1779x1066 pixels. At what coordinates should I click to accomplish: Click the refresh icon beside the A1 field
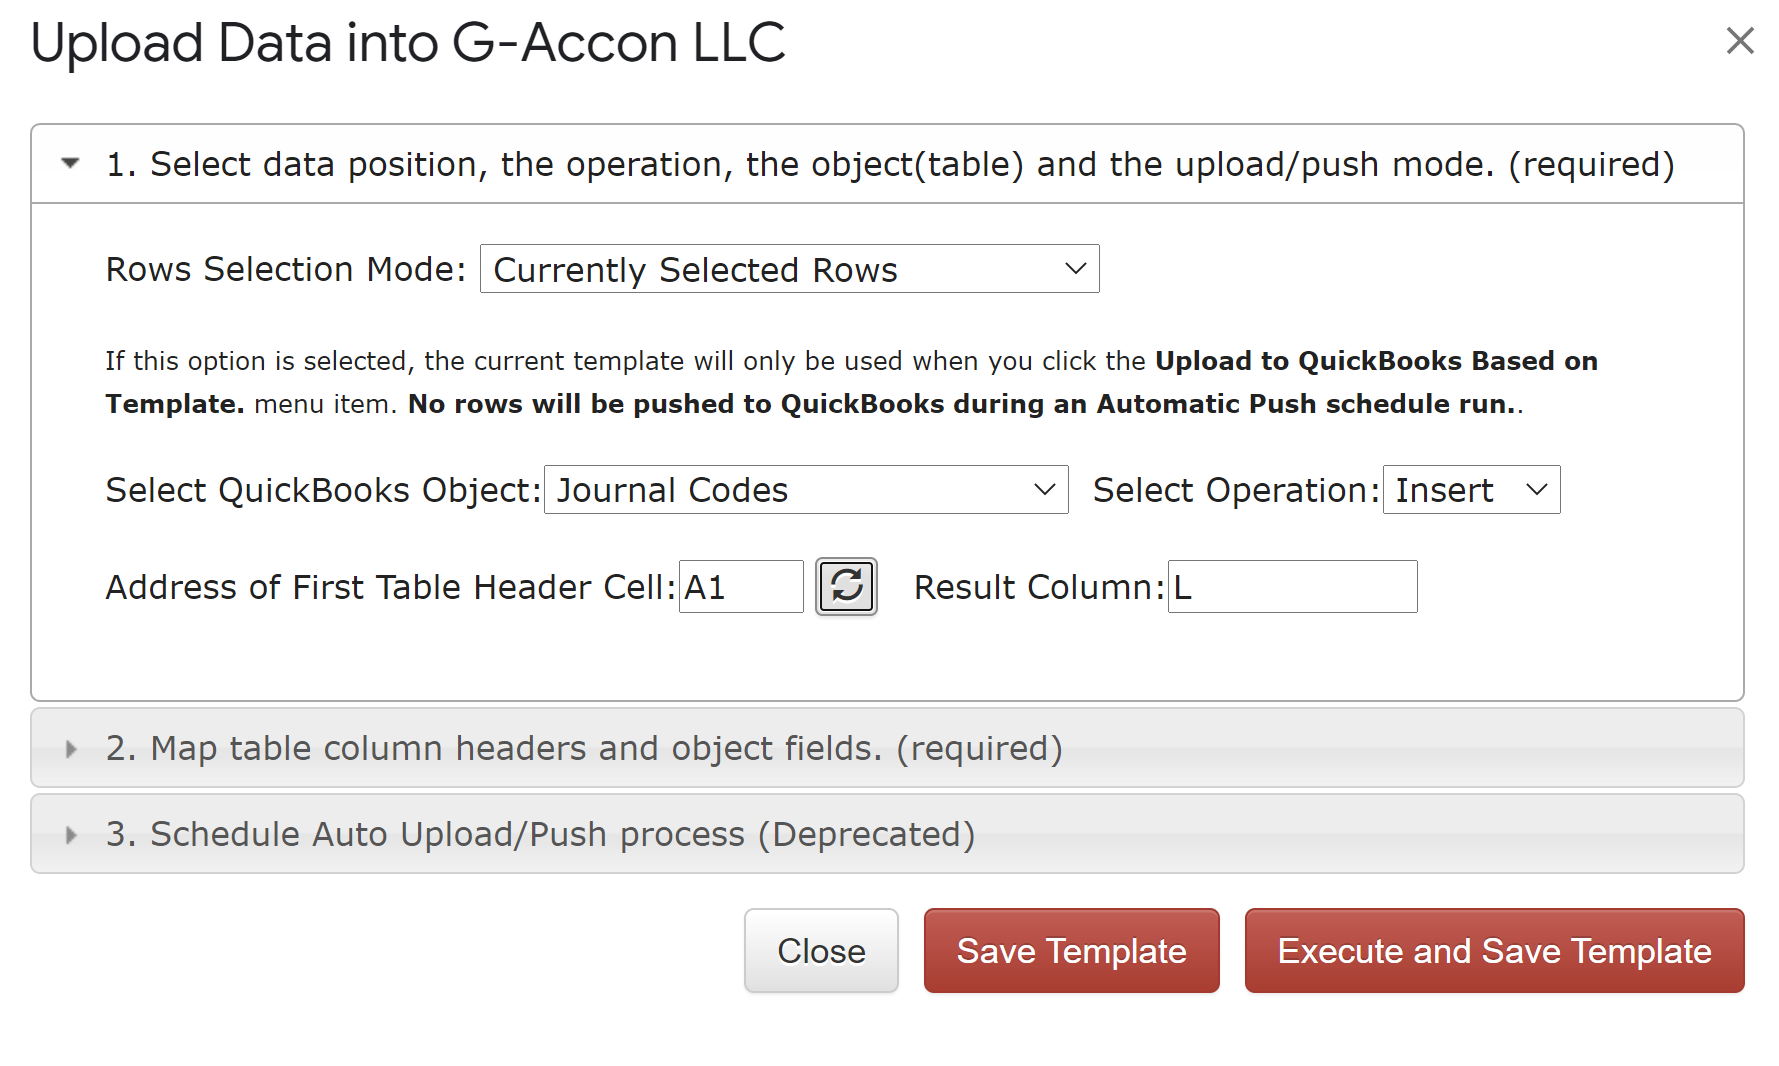pos(846,586)
